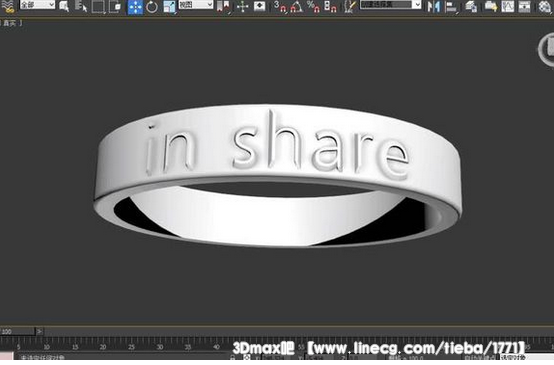This screenshot has height=365, width=554.
Task: Open the Schematic View
Action: click(x=524, y=6)
